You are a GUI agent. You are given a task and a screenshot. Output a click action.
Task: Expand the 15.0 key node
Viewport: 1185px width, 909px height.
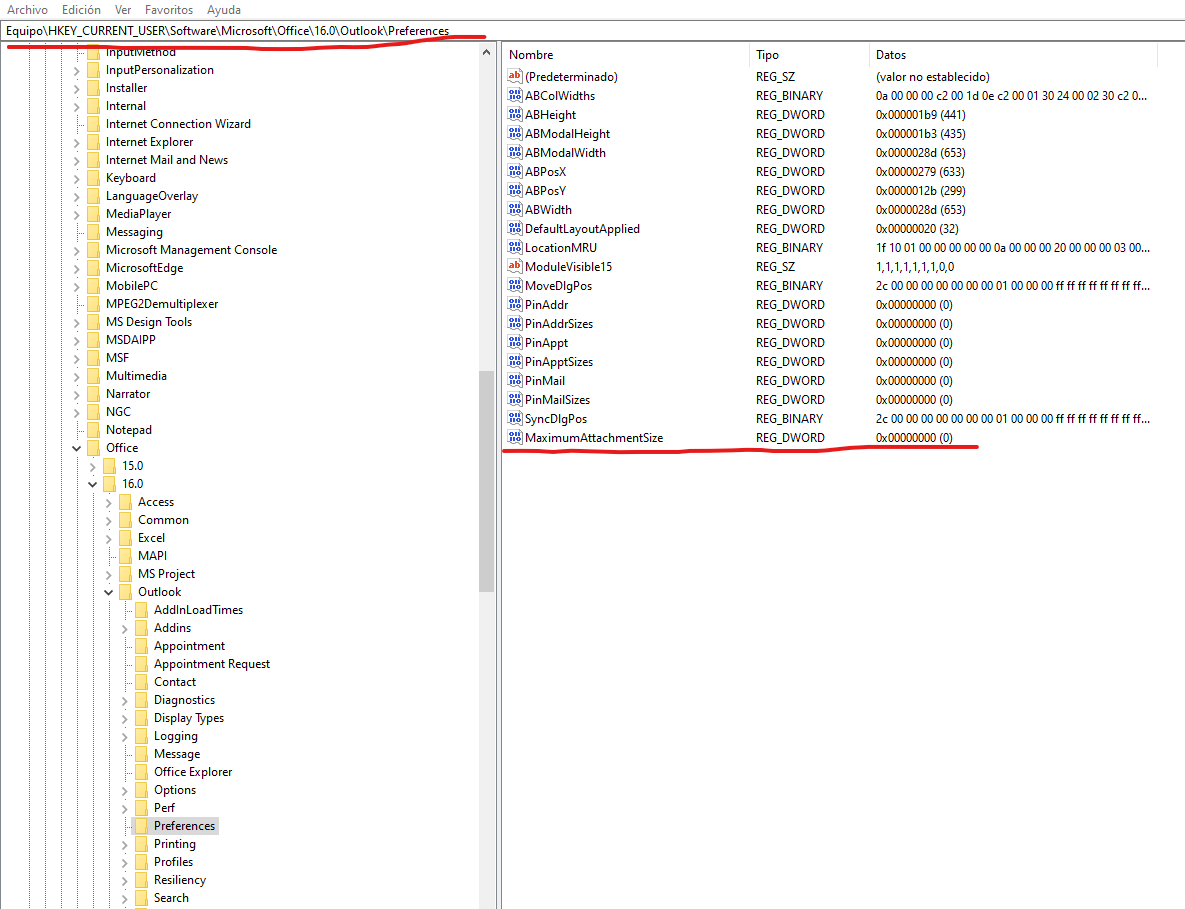click(93, 466)
